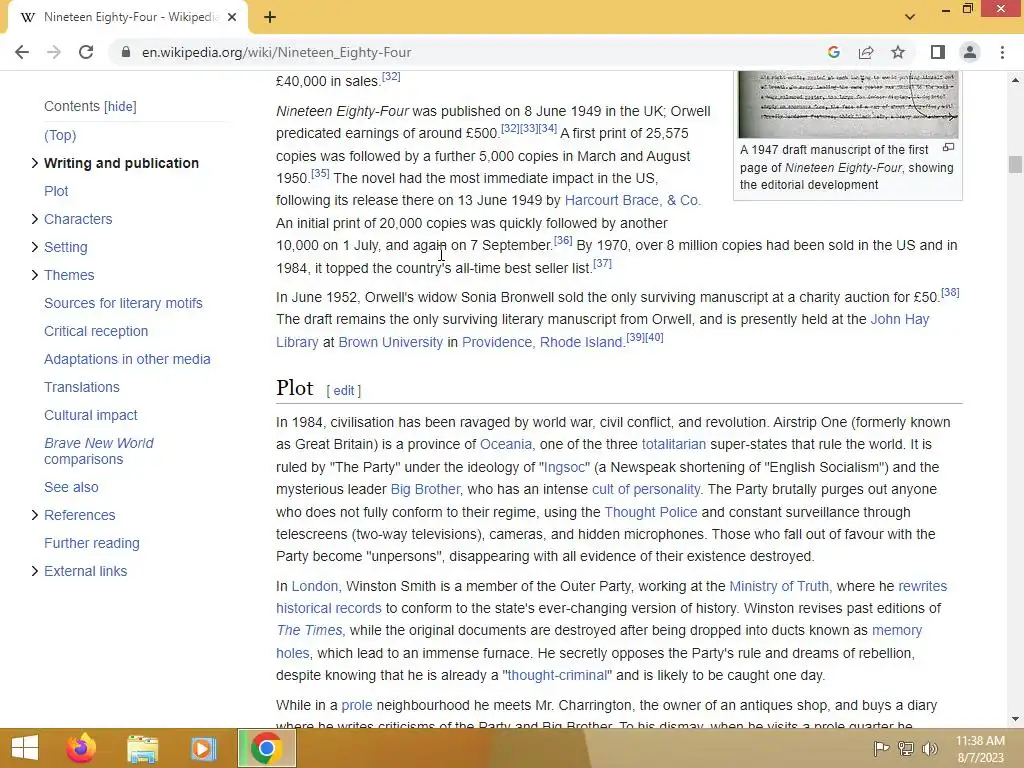The height and width of the screenshot is (768, 1024).
Task: Go to Characters section link
Action: [x=78, y=219]
